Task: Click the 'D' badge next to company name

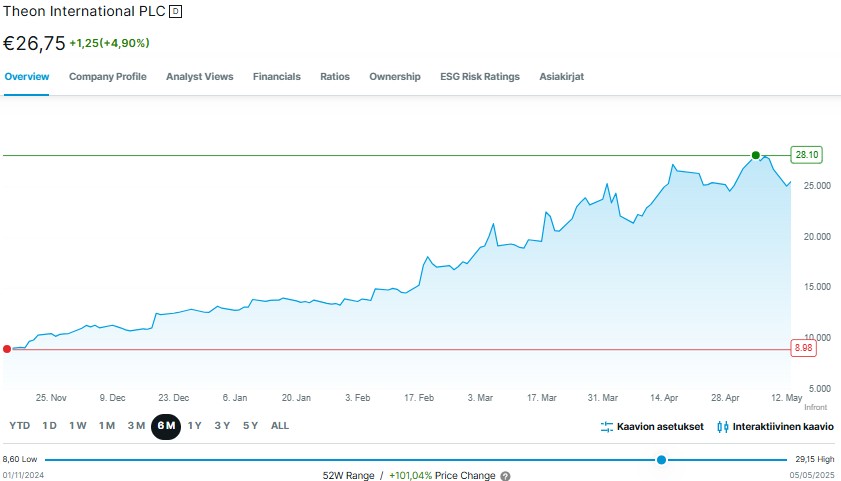Action: [x=175, y=12]
